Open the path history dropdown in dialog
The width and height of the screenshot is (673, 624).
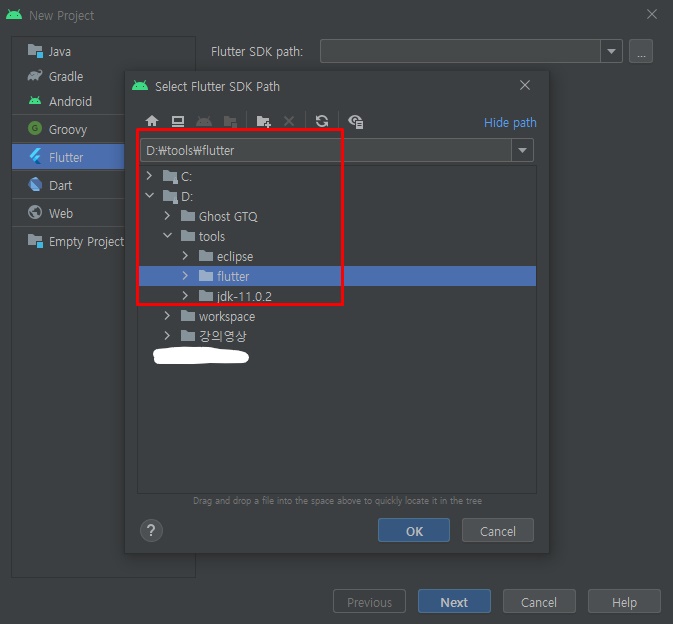pos(522,150)
